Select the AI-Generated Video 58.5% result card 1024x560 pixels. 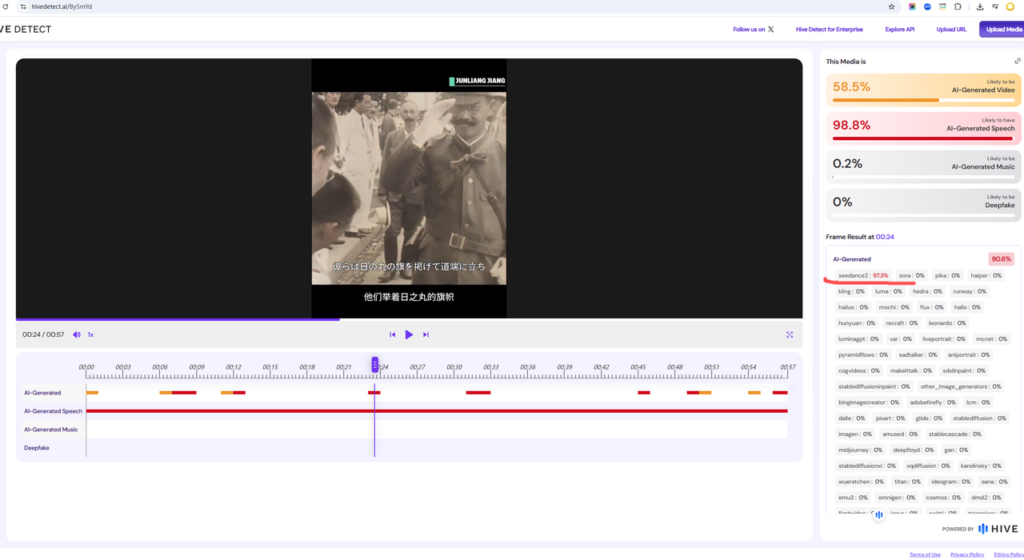tap(923, 90)
